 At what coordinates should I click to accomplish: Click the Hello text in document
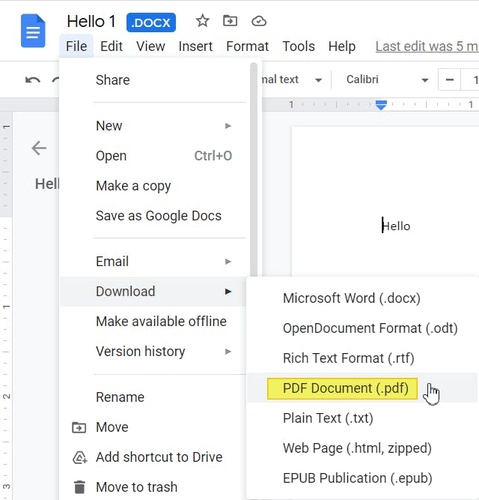(396, 226)
